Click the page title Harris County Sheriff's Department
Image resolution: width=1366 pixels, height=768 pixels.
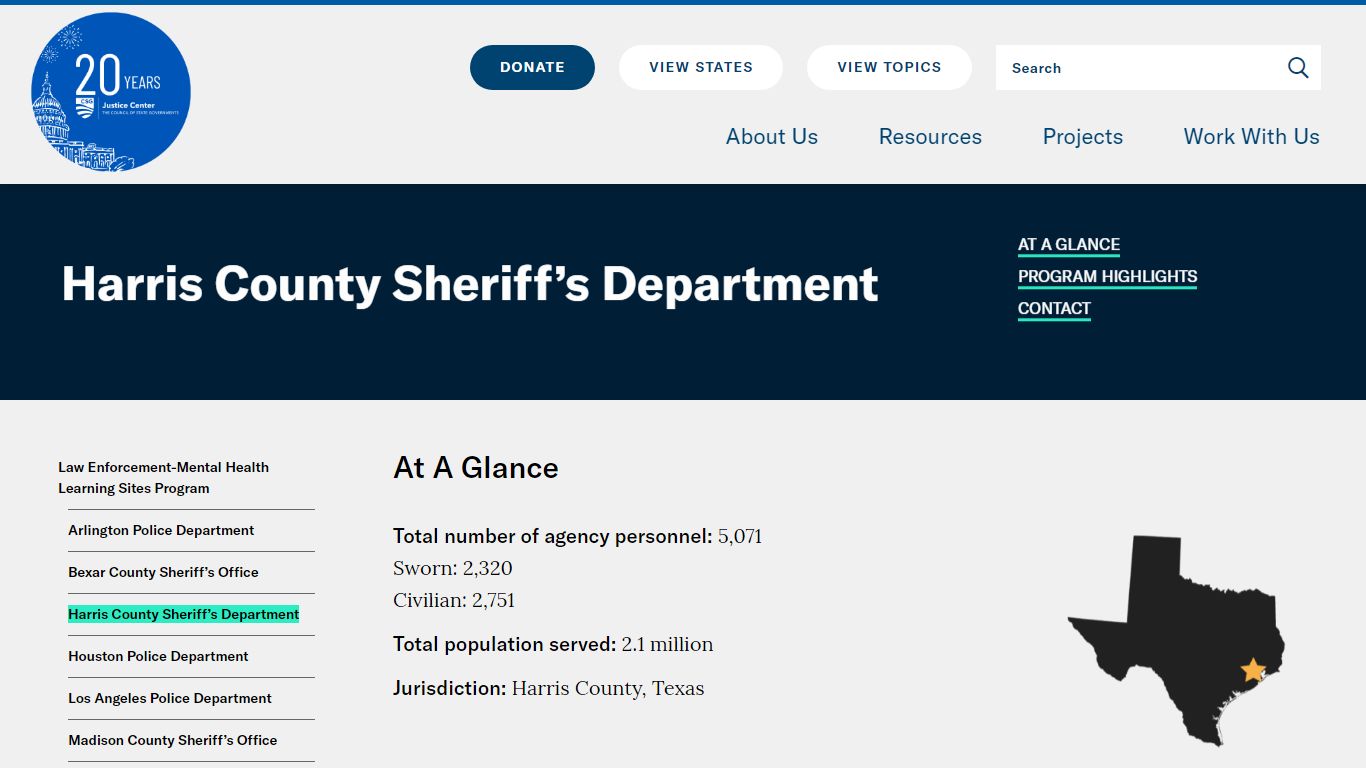coord(470,284)
